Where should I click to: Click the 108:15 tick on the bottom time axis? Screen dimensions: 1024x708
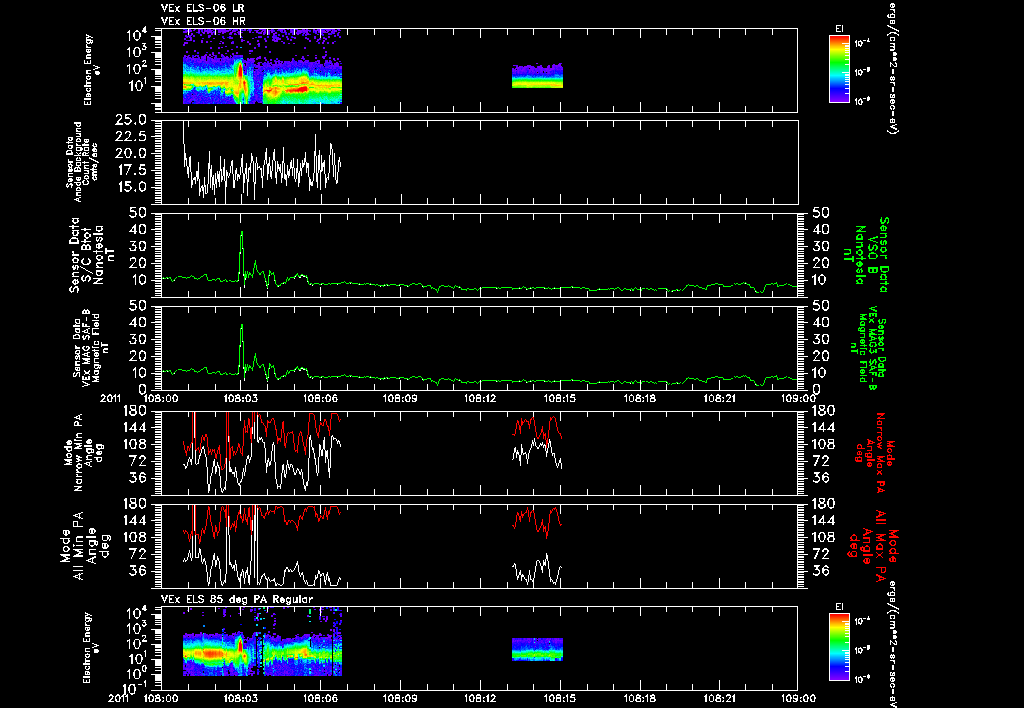click(560, 698)
